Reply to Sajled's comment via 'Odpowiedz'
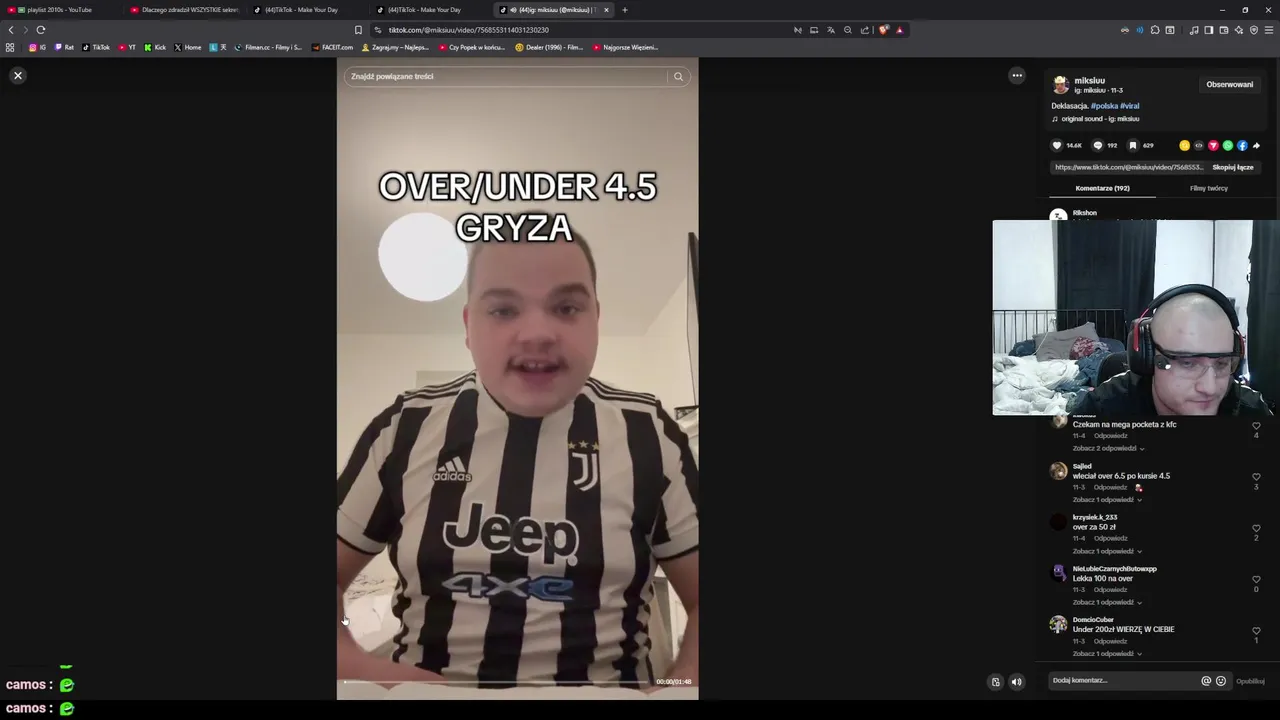 [1110, 487]
